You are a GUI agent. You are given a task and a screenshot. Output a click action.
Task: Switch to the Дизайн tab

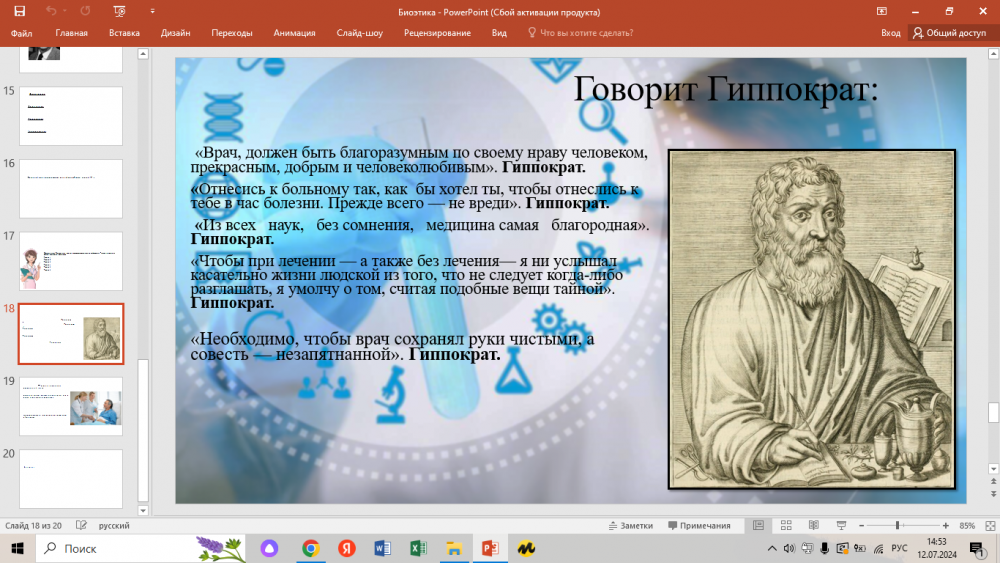pos(175,33)
